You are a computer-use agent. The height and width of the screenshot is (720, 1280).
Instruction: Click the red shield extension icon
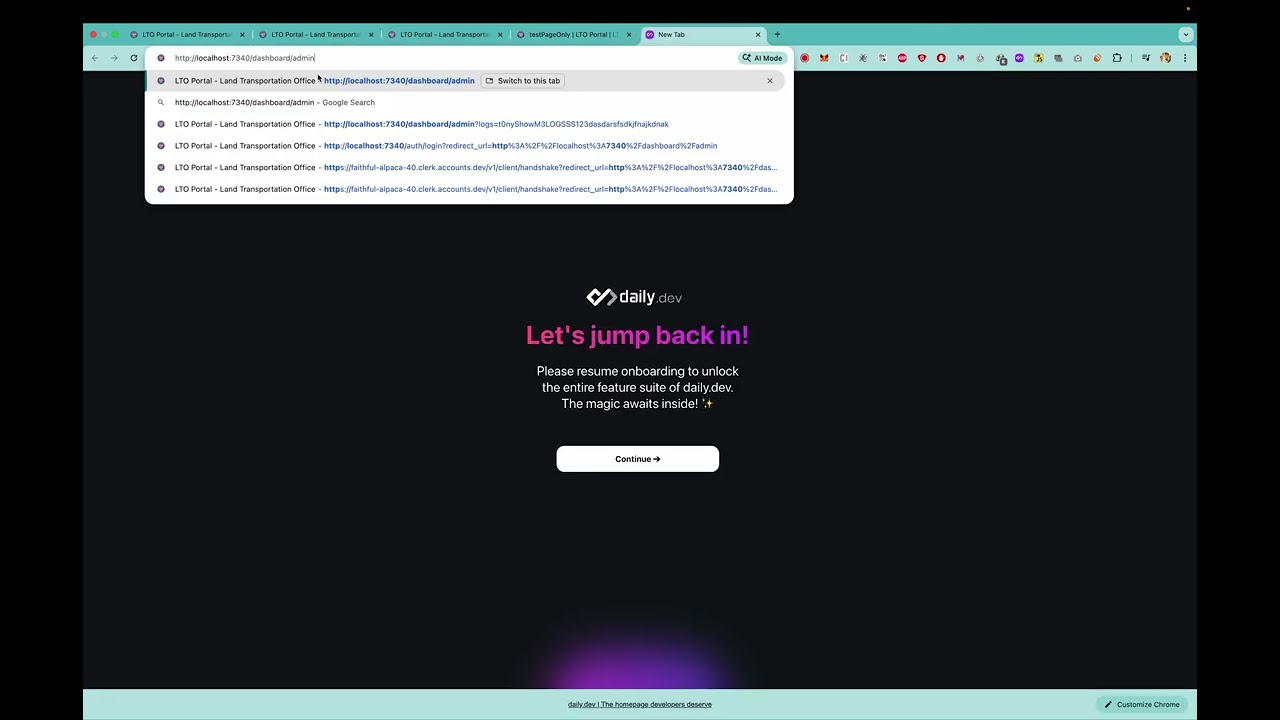[922, 58]
